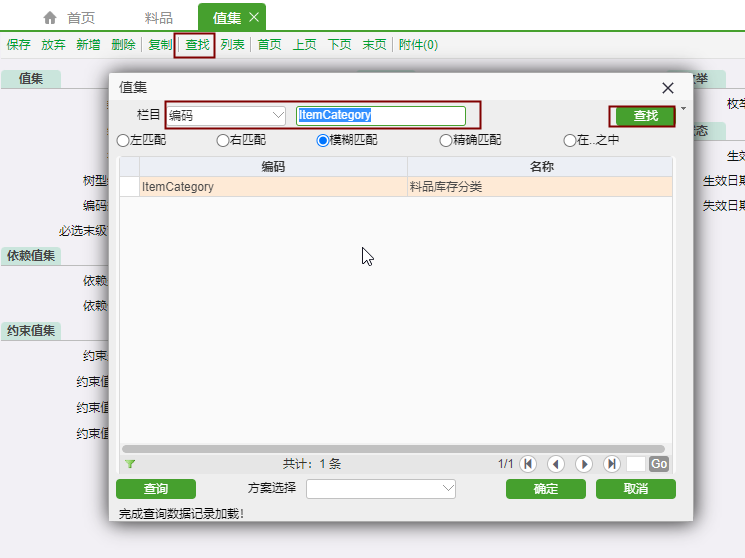Go to next page of results
745x558 pixels.
point(584,464)
